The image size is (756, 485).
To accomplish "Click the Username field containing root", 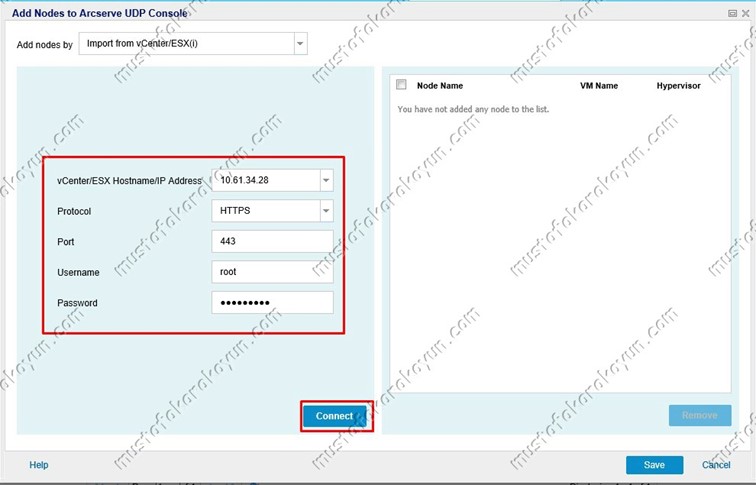I will (x=272, y=272).
